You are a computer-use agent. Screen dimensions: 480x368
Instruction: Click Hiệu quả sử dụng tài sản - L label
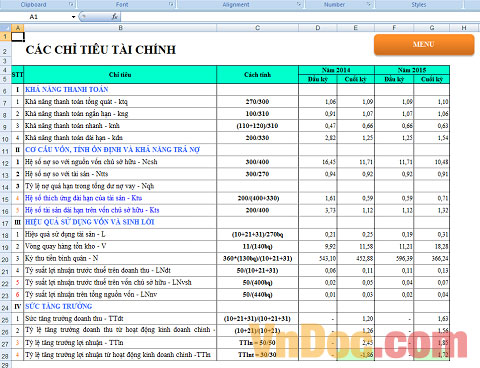pyautogui.click(x=65, y=234)
